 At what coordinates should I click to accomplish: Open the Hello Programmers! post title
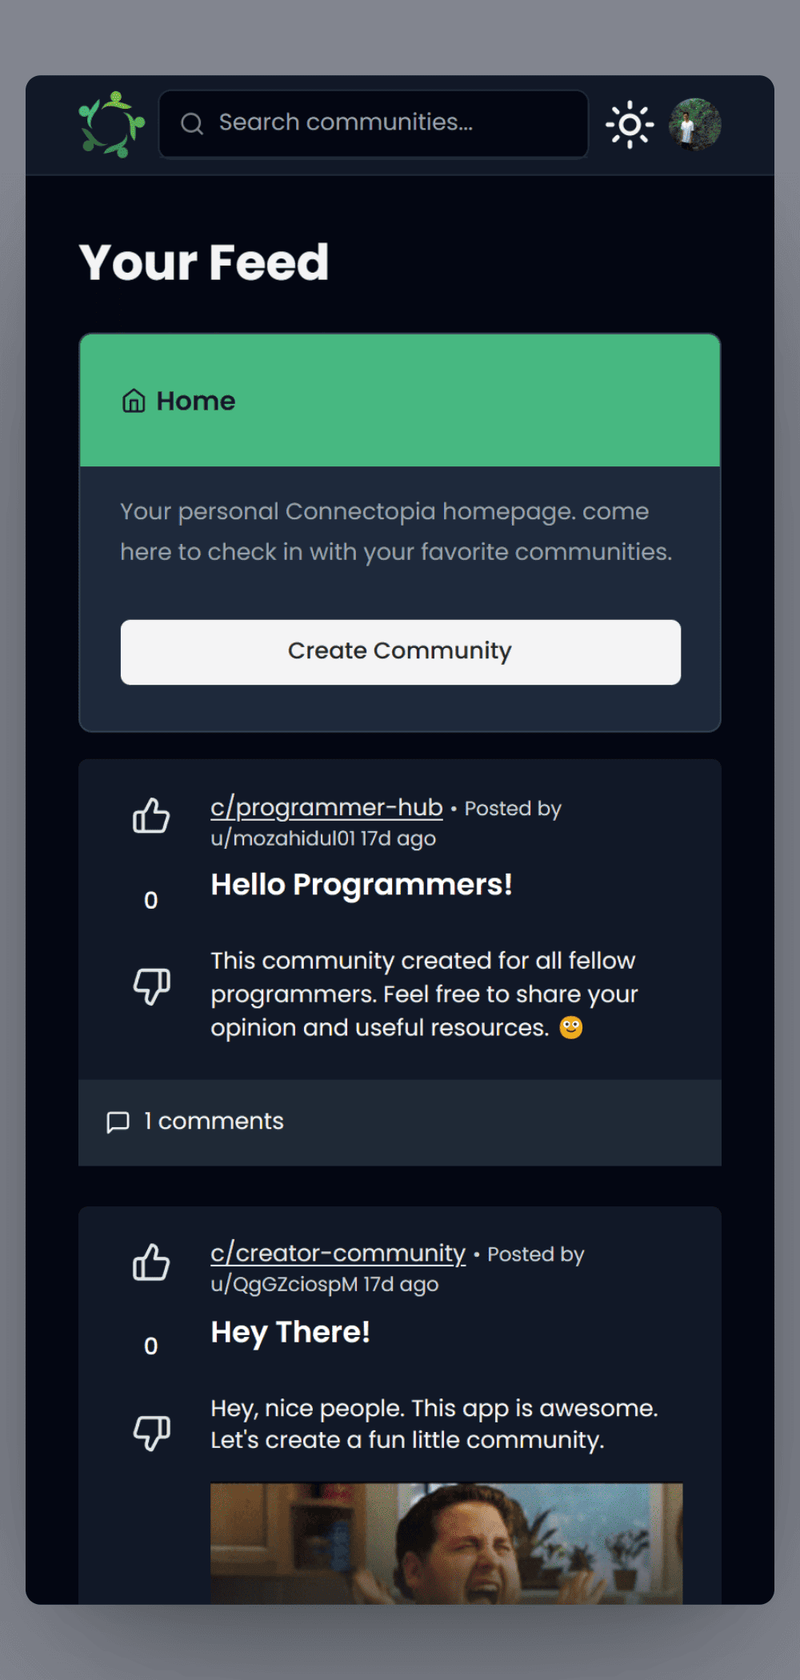[x=361, y=885]
